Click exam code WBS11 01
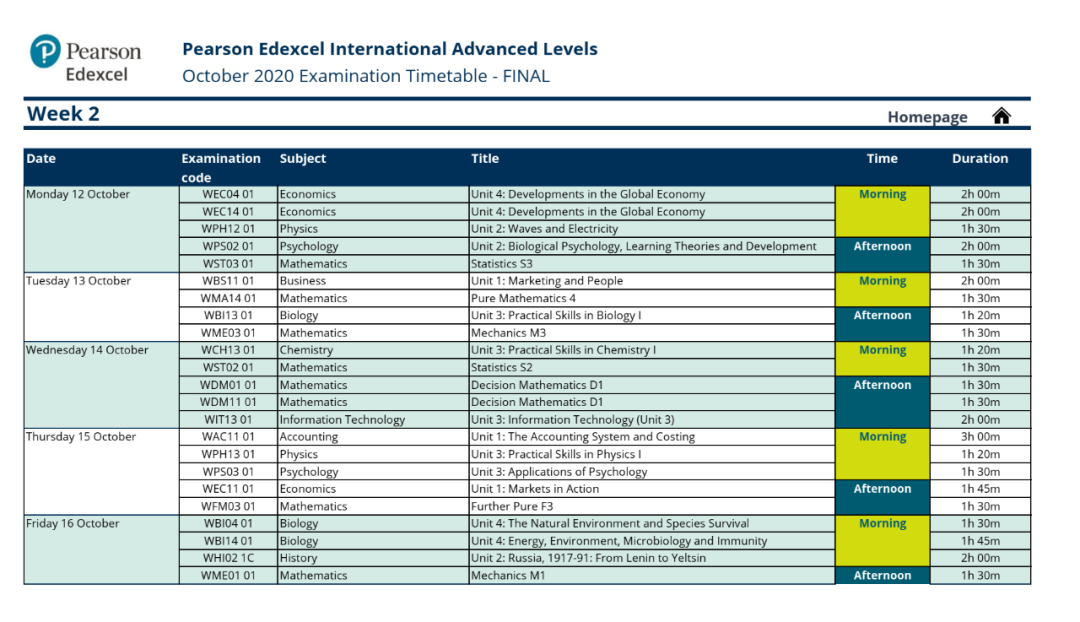Image resolution: width=1080 pixels, height=622 pixels. 228,281
